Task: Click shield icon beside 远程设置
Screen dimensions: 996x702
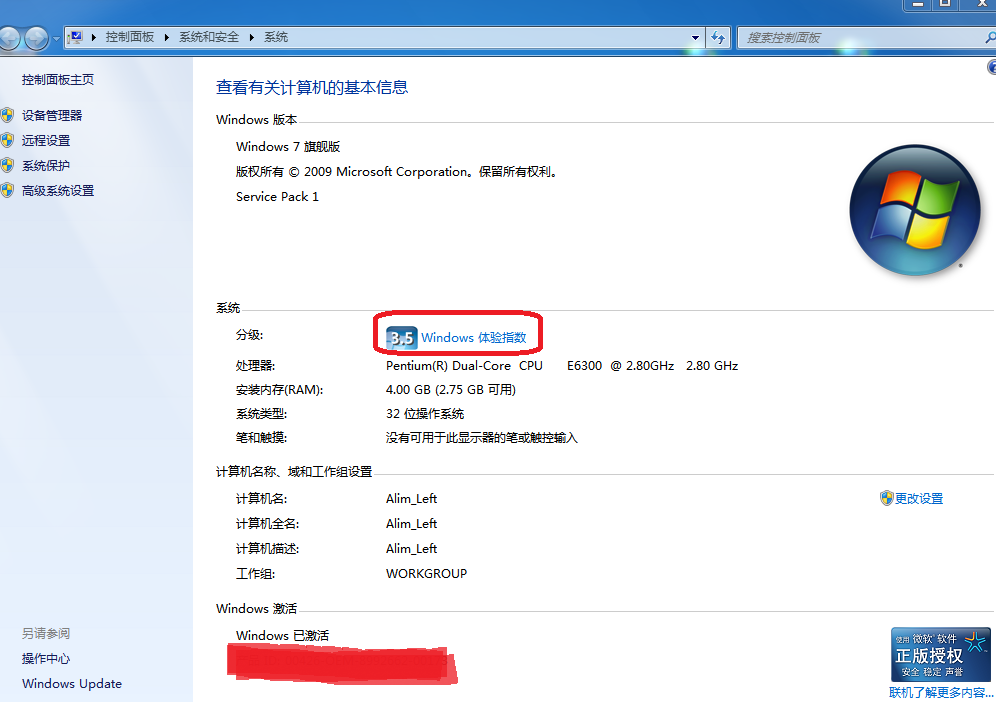Action: [8, 140]
